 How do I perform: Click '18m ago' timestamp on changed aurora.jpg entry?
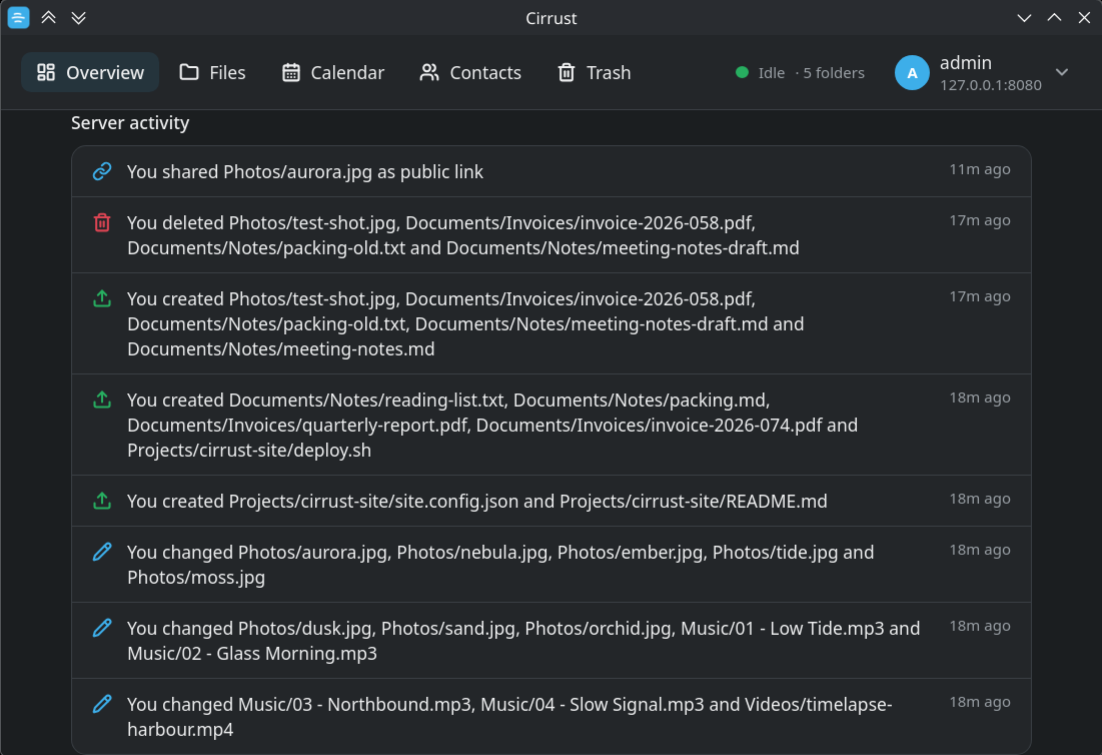click(980, 550)
